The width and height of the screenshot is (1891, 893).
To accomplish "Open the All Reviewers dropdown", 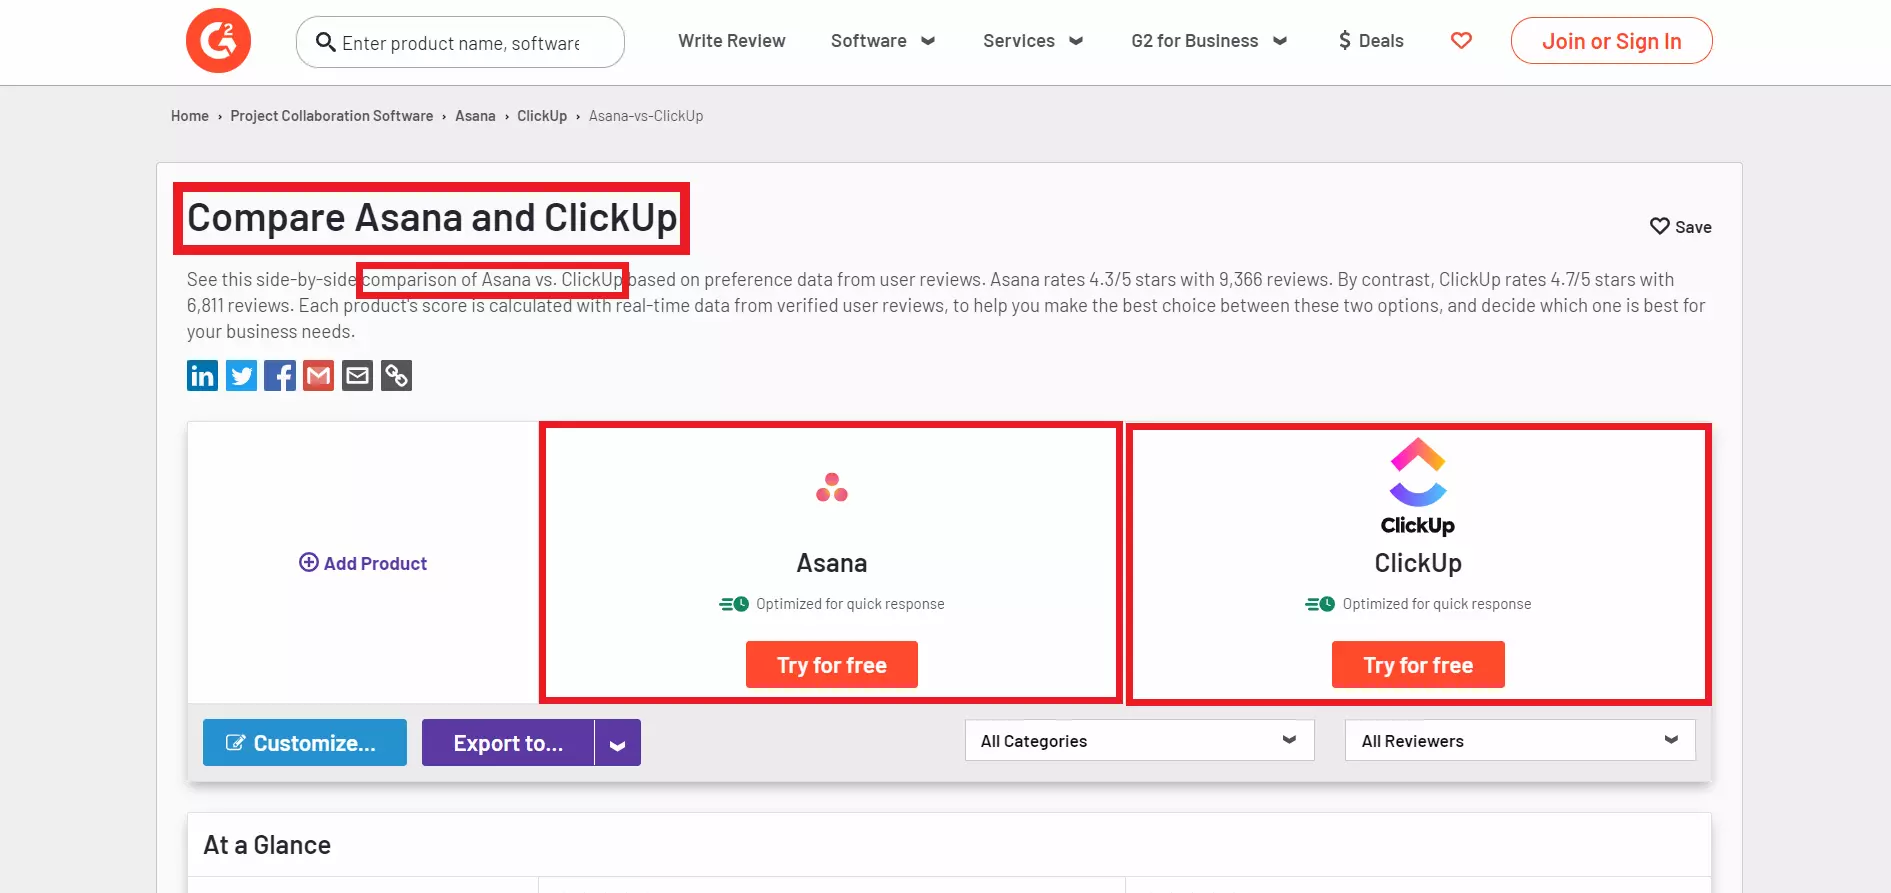I will pos(1519,741).
